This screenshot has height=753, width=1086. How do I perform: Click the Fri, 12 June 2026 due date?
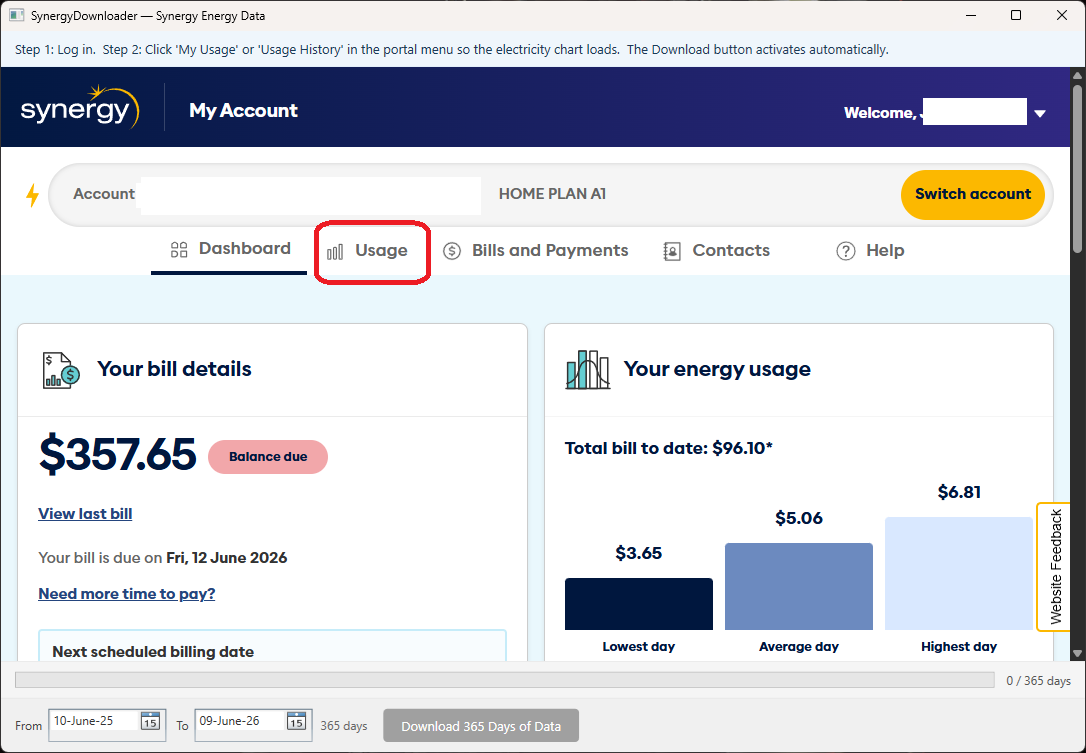(x=226, y=558)
